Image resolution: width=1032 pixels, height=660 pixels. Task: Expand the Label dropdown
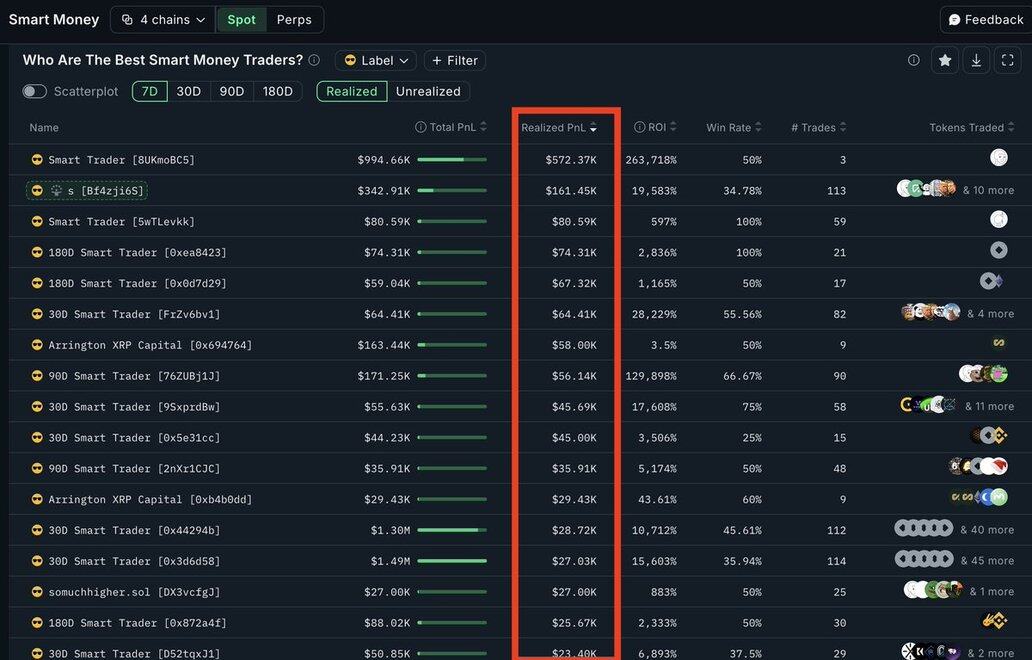coord(376,61)
